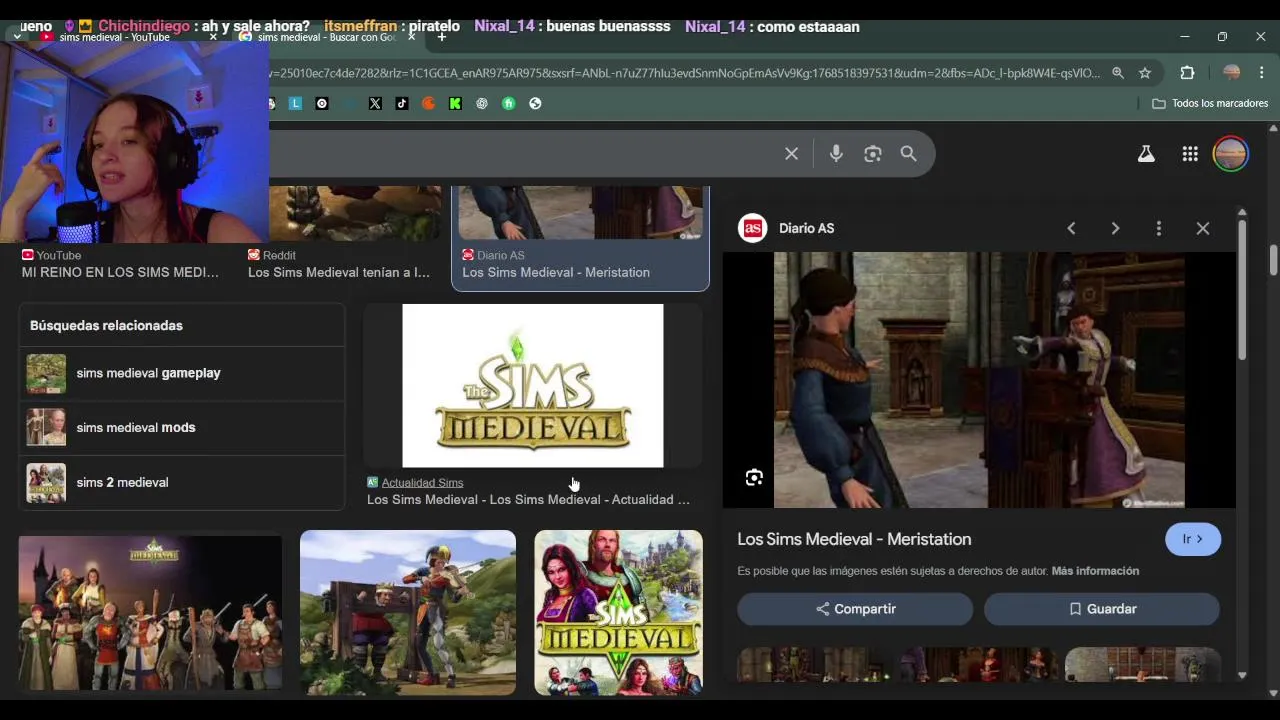Open a new browser tab
The height and width of the screenshot is (720, 1280).
[x=442, y=37]
